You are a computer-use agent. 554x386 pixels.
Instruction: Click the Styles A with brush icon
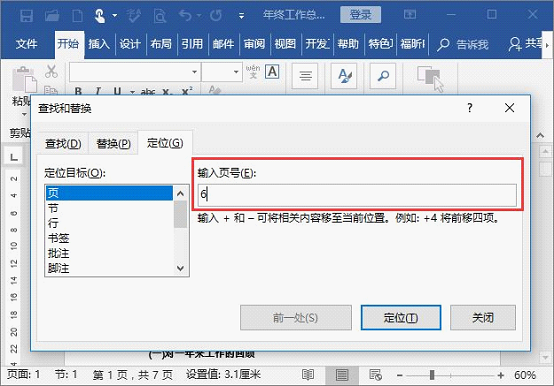[344, 76]
